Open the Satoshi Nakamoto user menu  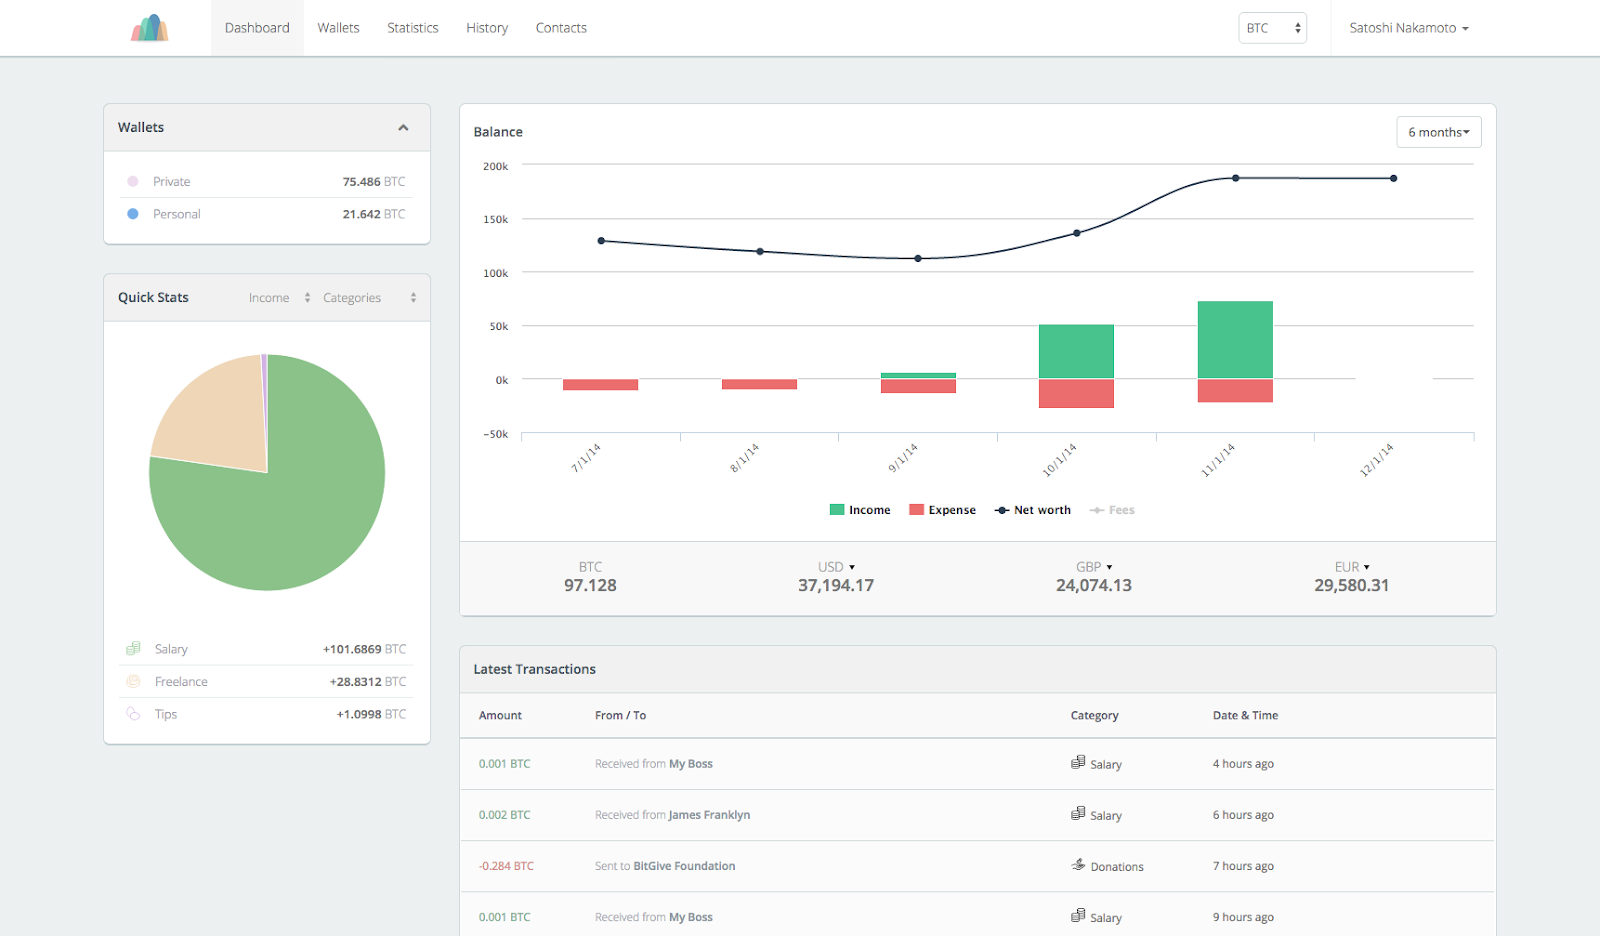pos(1409,28)
